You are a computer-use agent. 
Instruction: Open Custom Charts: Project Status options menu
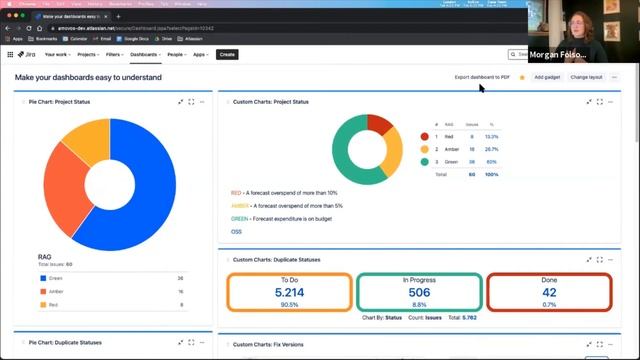coord(611,102)
